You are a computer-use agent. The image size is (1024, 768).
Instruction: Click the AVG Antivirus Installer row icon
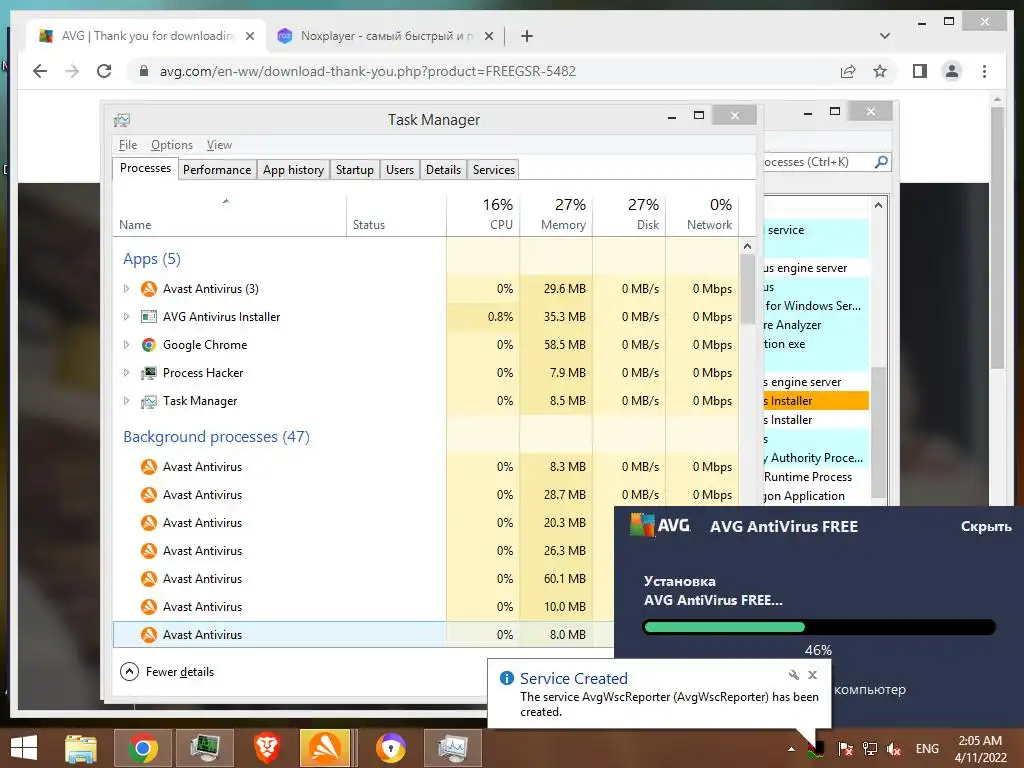click(x=149, y=317)
